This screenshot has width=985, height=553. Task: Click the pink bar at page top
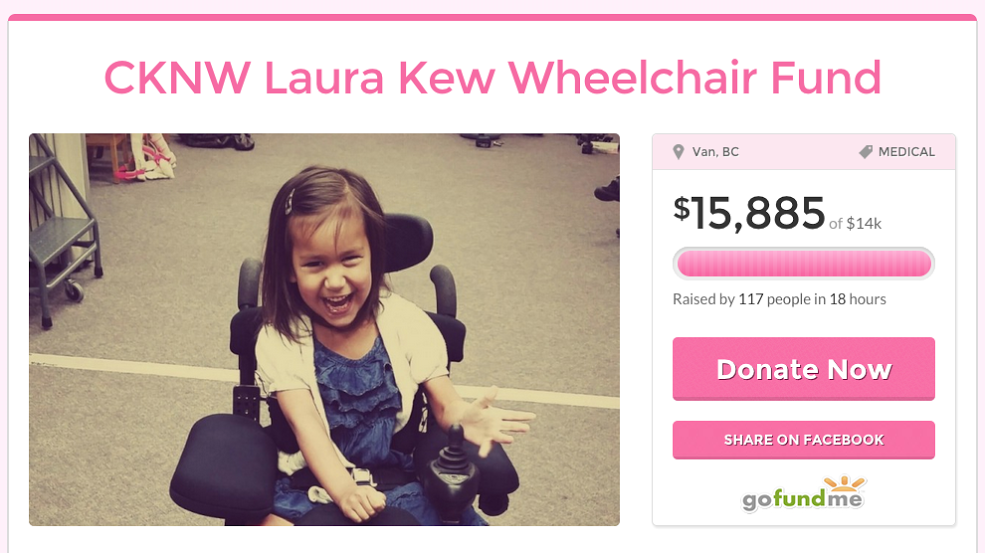coord(492,18)
